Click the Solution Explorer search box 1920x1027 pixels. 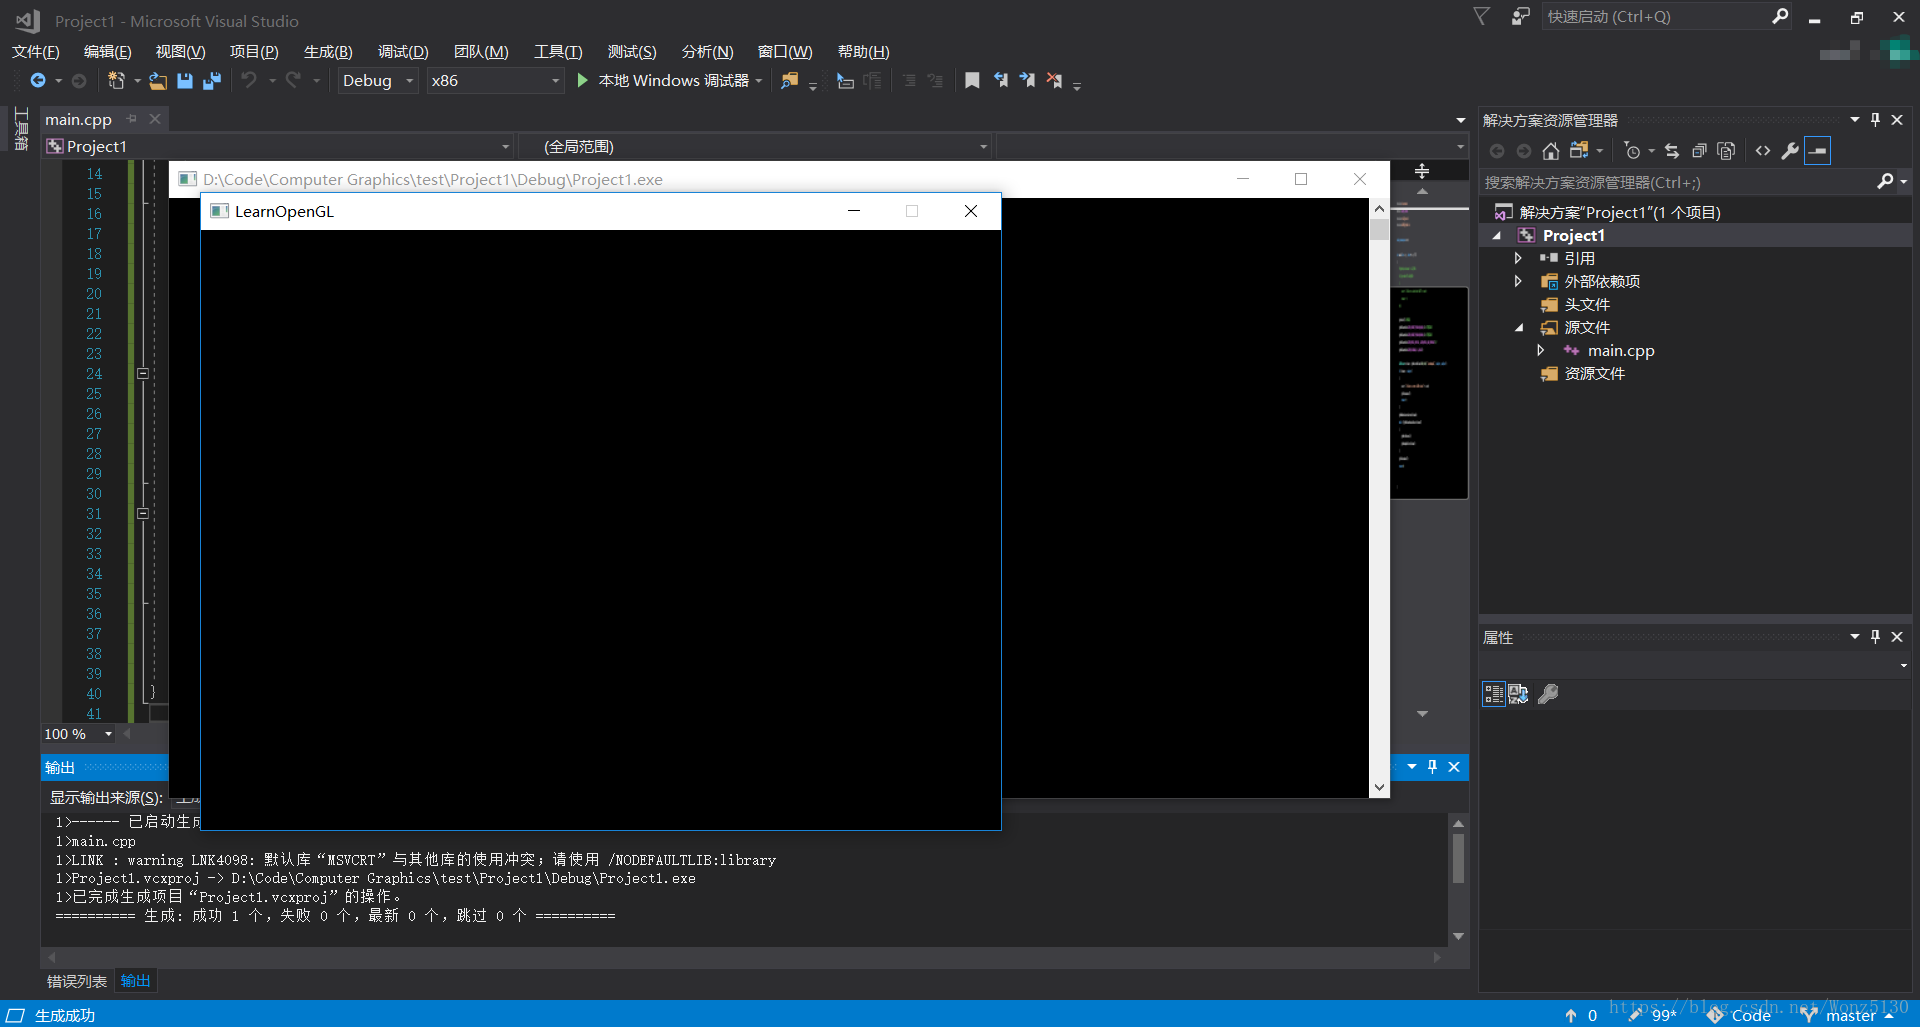(1680, 182)
